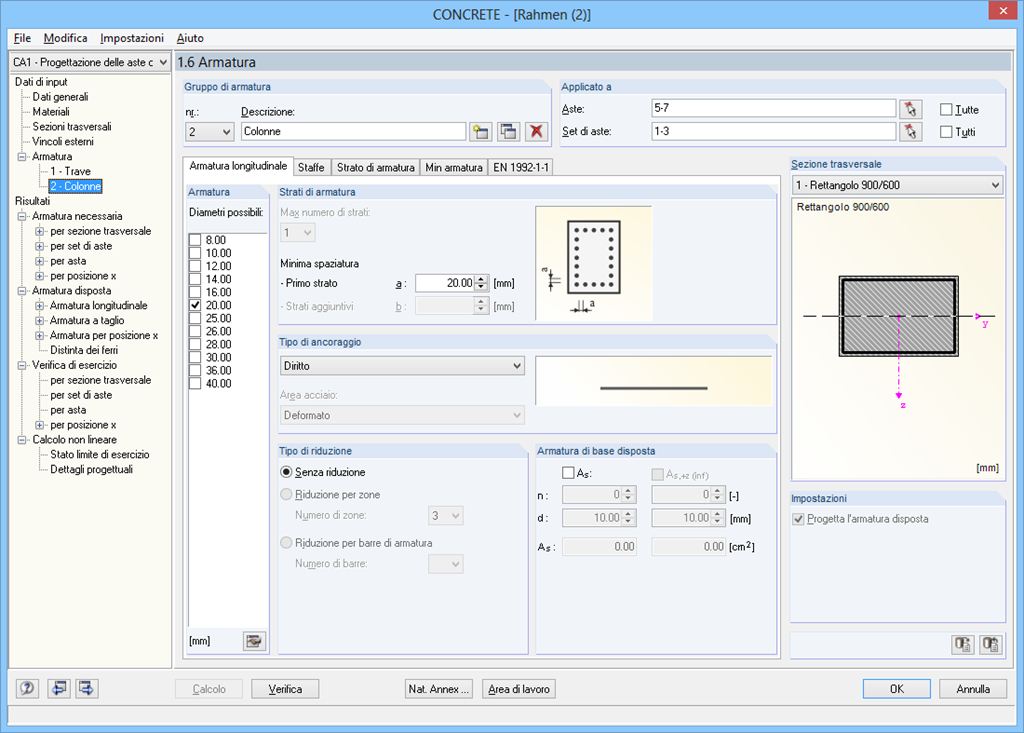Select the Distinta dei ferri tree item

tap(84, 350)
